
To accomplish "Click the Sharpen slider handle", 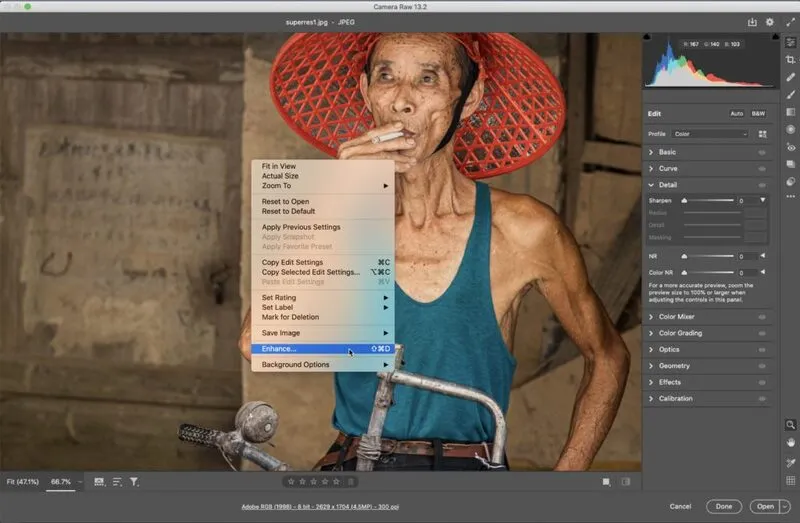I will tap(684, 201).
